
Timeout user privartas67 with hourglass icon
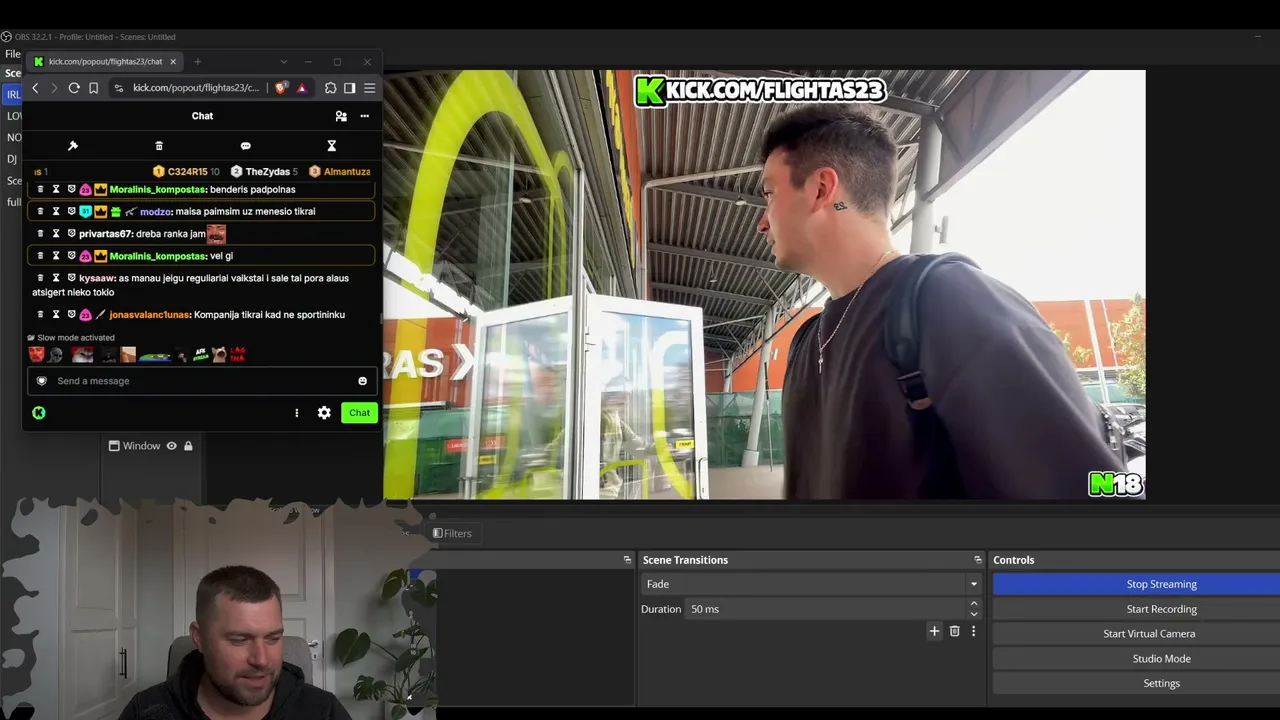pyautogui.click(x=56, y=234)
